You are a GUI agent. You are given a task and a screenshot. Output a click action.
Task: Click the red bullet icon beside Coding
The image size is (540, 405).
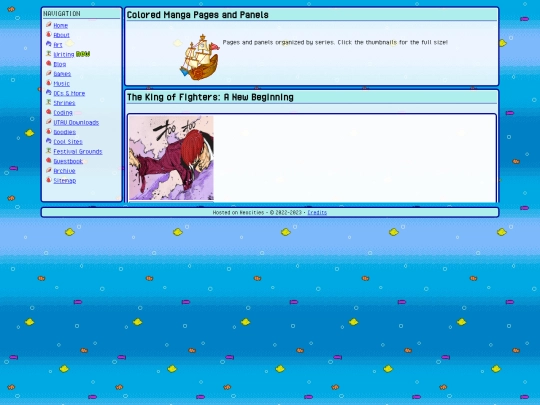point(49,112)
